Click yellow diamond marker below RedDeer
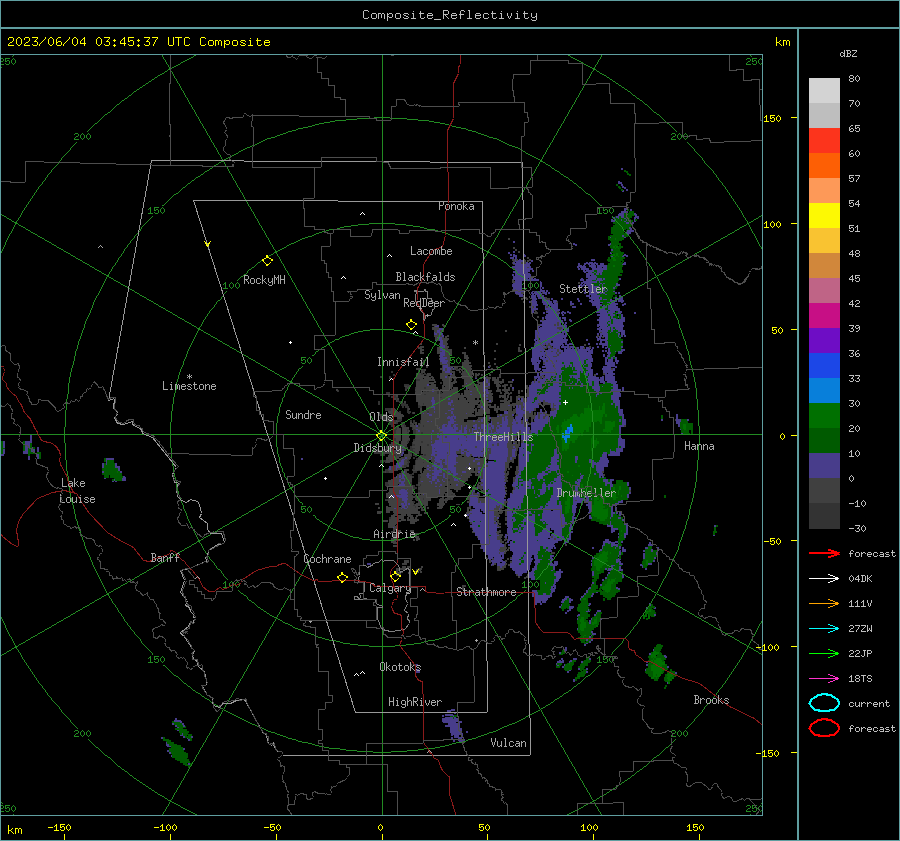 pyautogui.click(x=412, y=325)
